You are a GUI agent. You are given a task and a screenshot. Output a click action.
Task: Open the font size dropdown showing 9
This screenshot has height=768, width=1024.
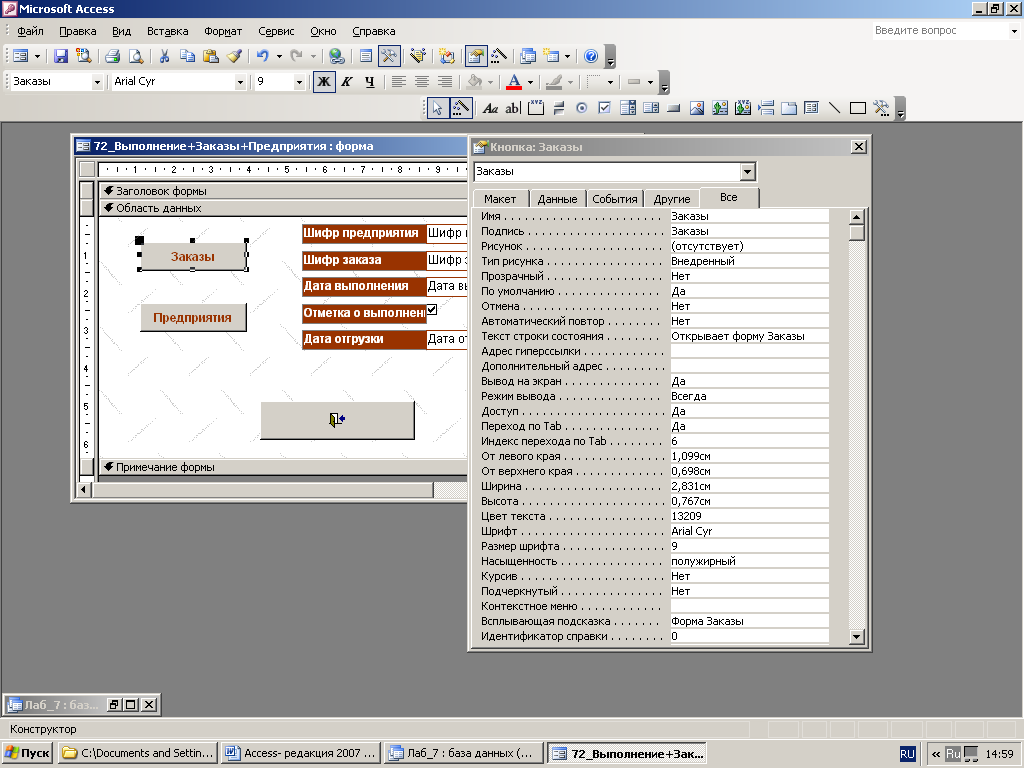pyautogui.click(x=299, y=82)
